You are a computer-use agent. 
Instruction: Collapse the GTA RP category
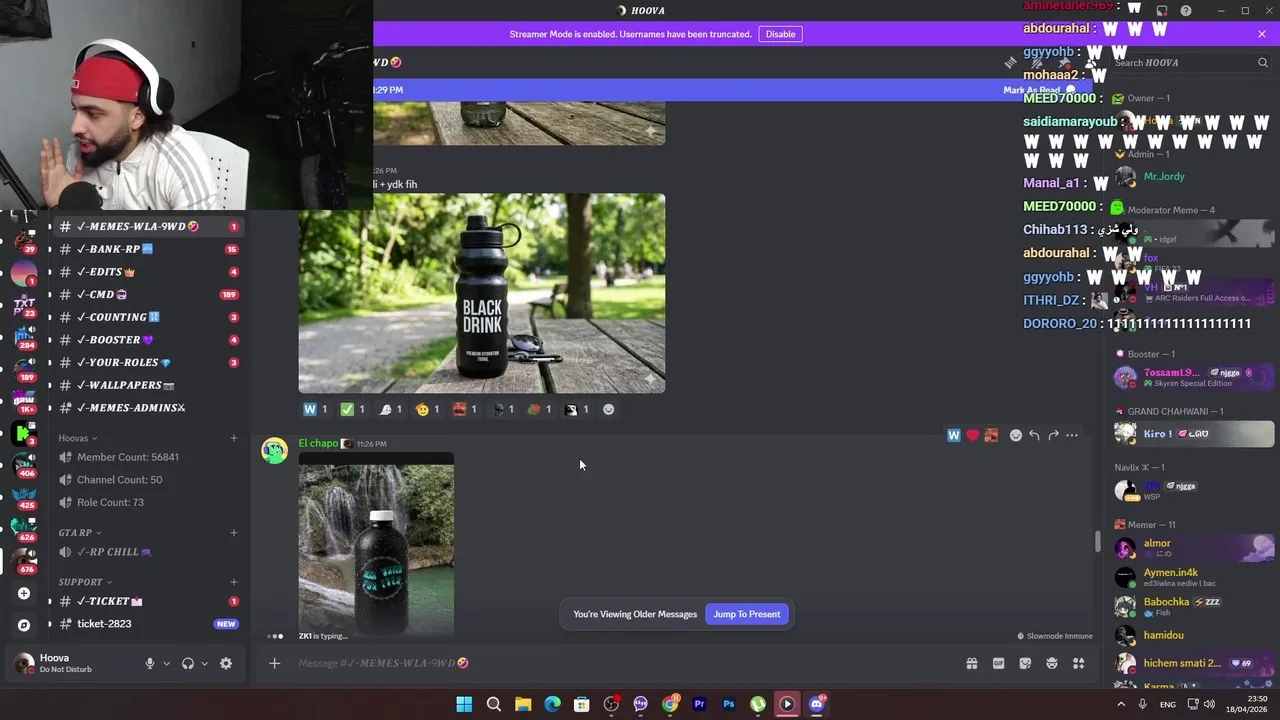[80, 533]
